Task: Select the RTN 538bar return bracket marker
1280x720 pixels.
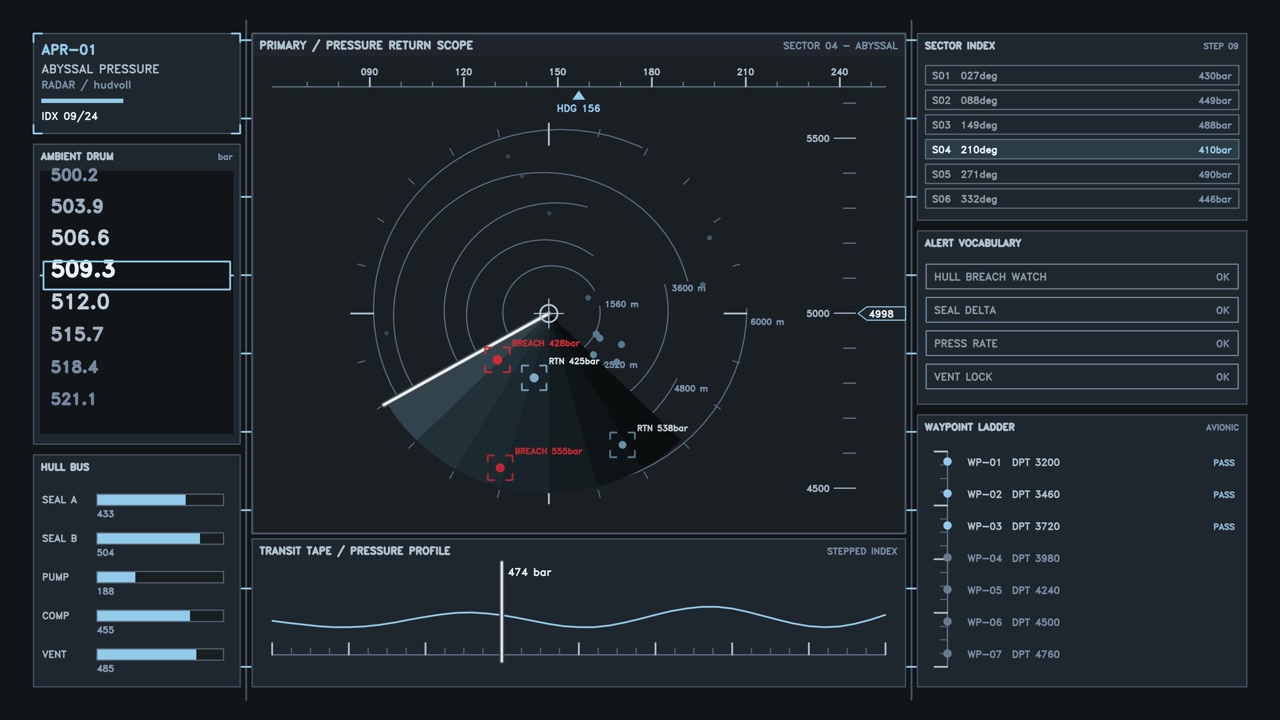Action: 622,444
